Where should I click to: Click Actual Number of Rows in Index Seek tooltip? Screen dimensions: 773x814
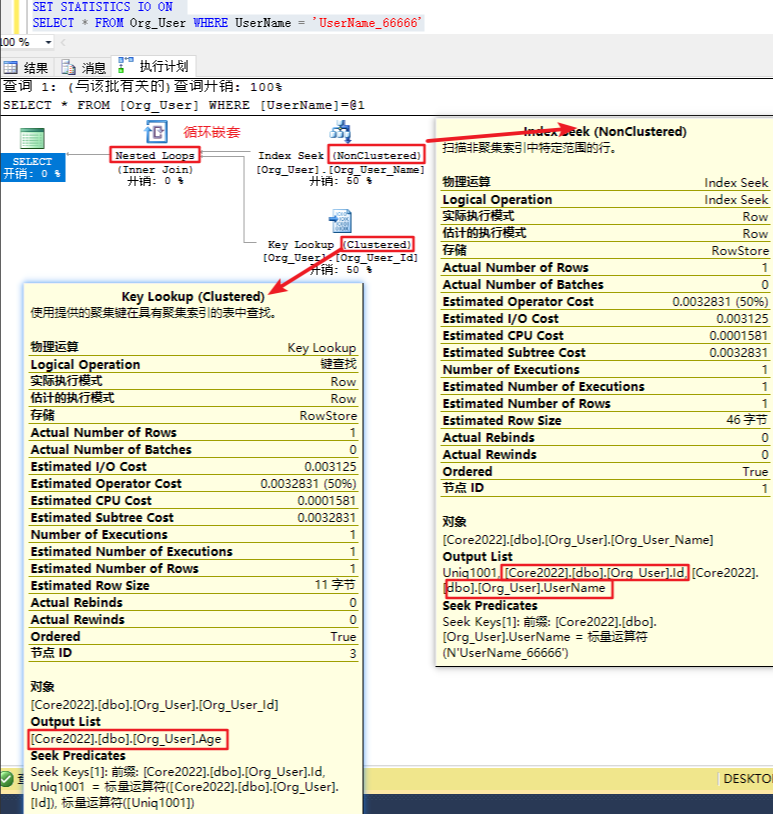coord(605,268)
